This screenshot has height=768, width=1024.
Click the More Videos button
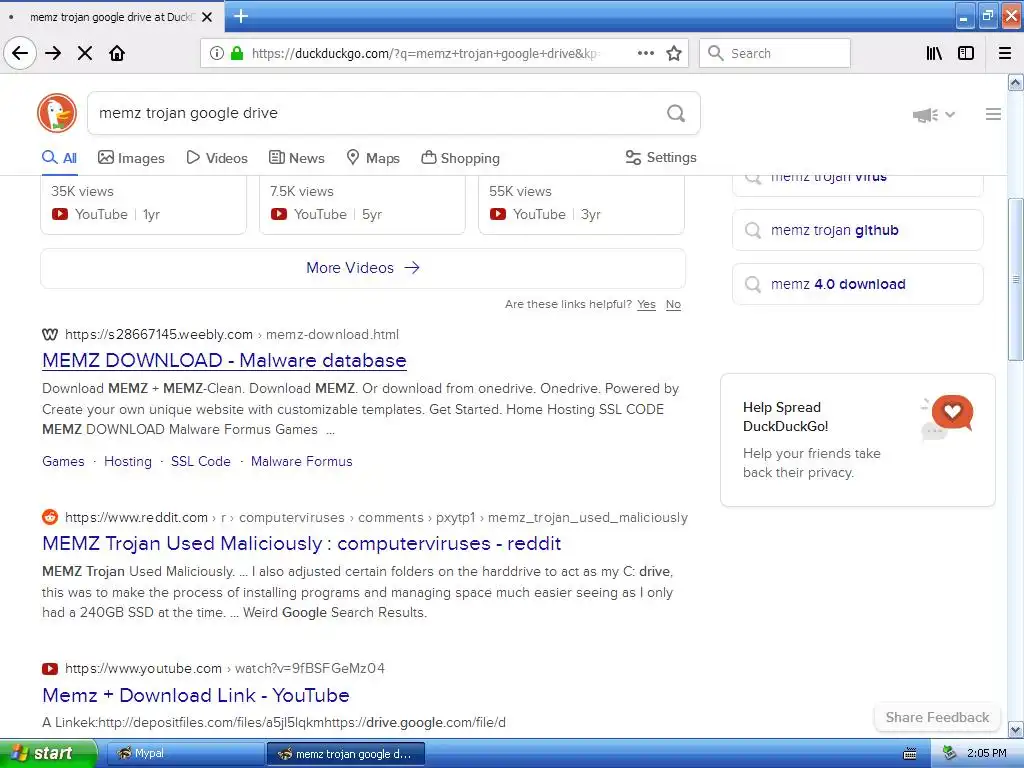(x=363, y=268)
